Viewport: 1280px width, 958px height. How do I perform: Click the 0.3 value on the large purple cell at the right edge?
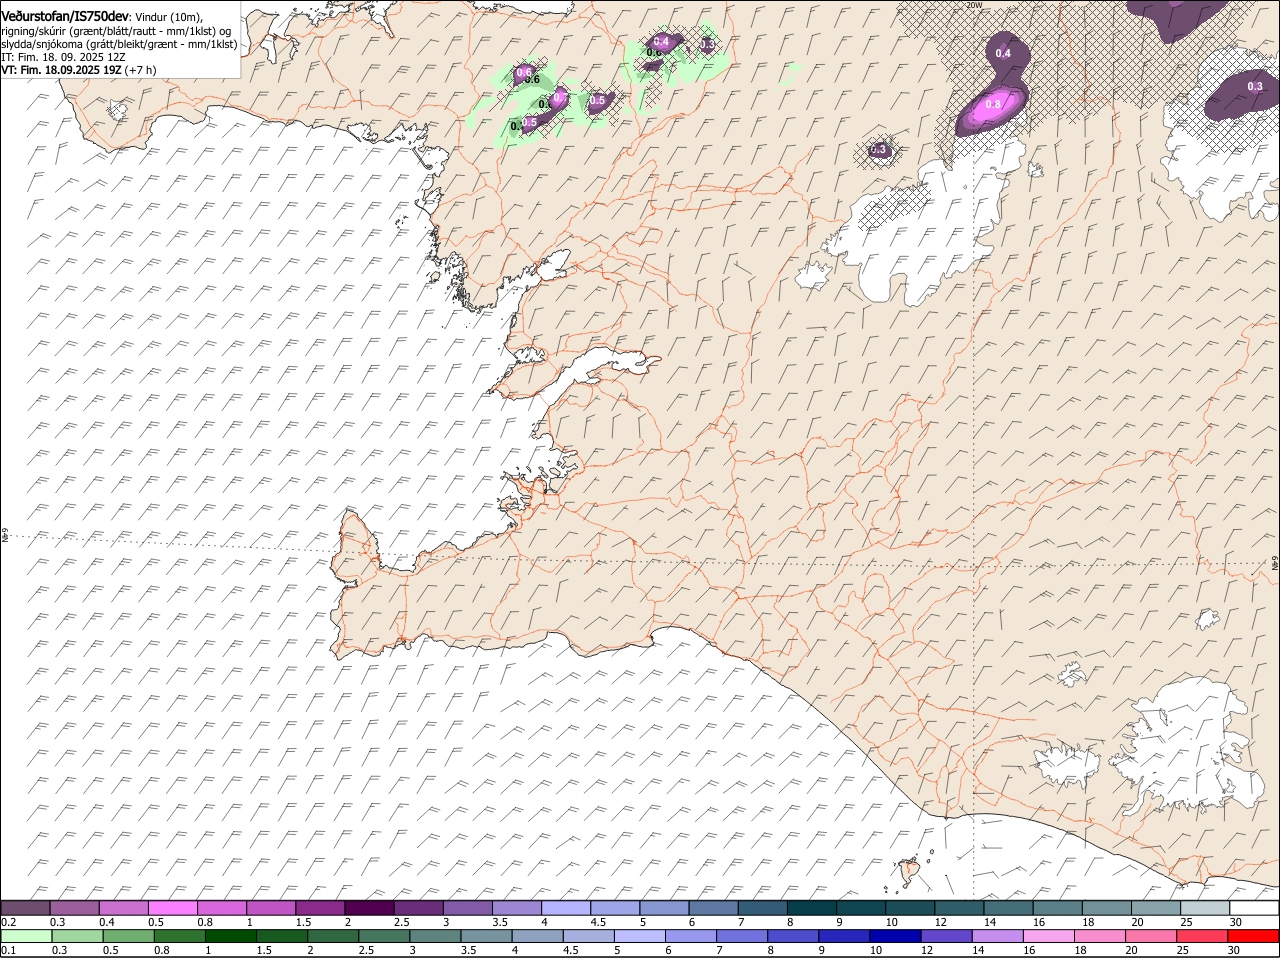pos(1255,87)
